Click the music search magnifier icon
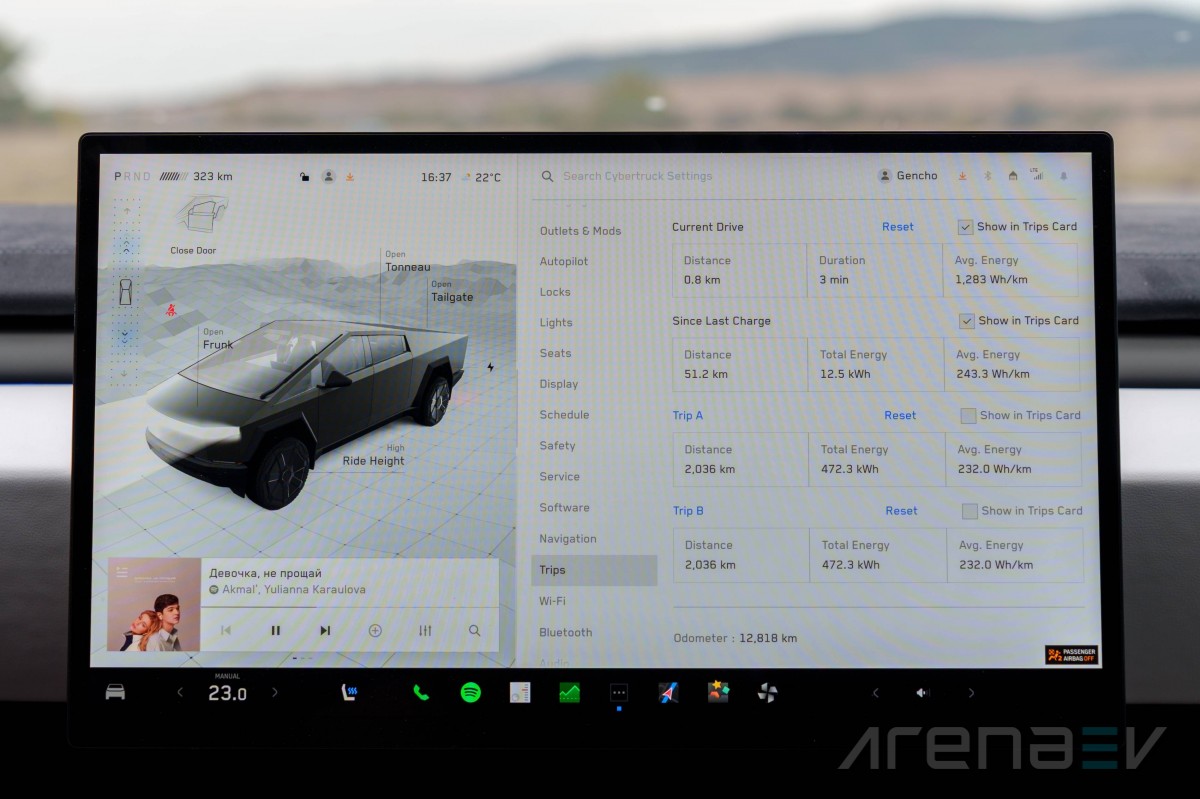Image resolution: width=1200 pixels, height=799 pixels. point(474,631)
